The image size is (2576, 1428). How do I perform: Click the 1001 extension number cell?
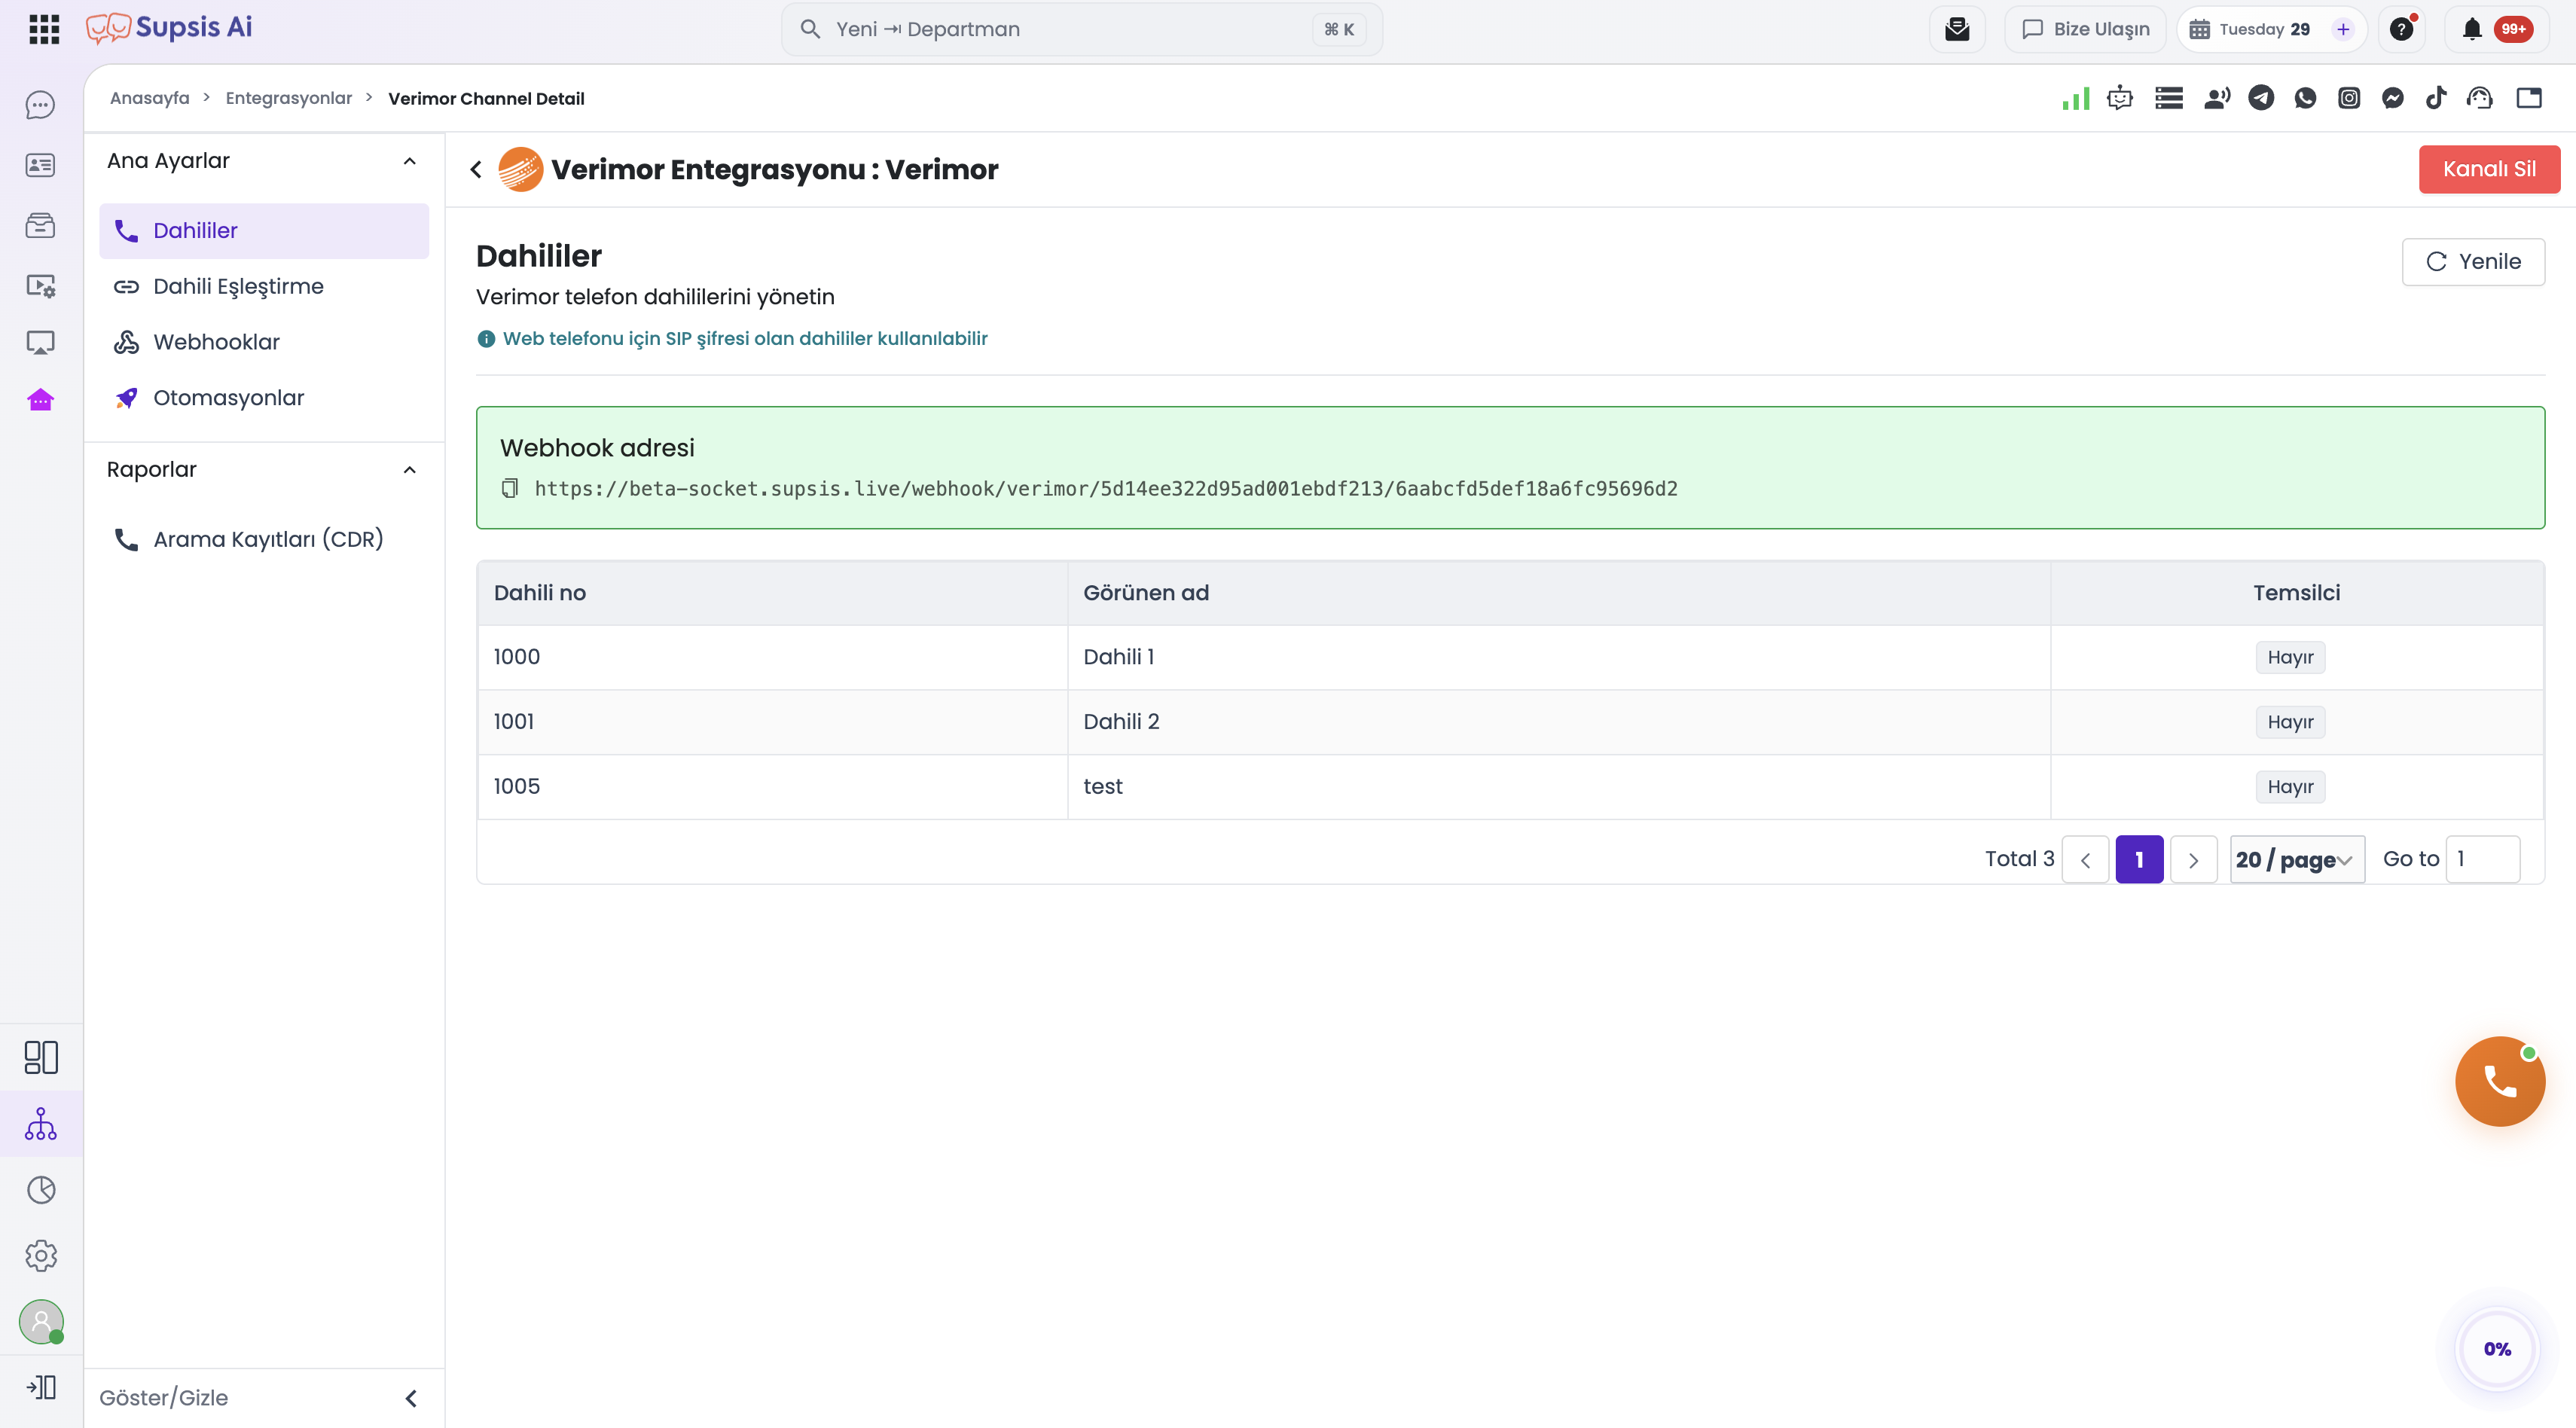click(772, 722)
